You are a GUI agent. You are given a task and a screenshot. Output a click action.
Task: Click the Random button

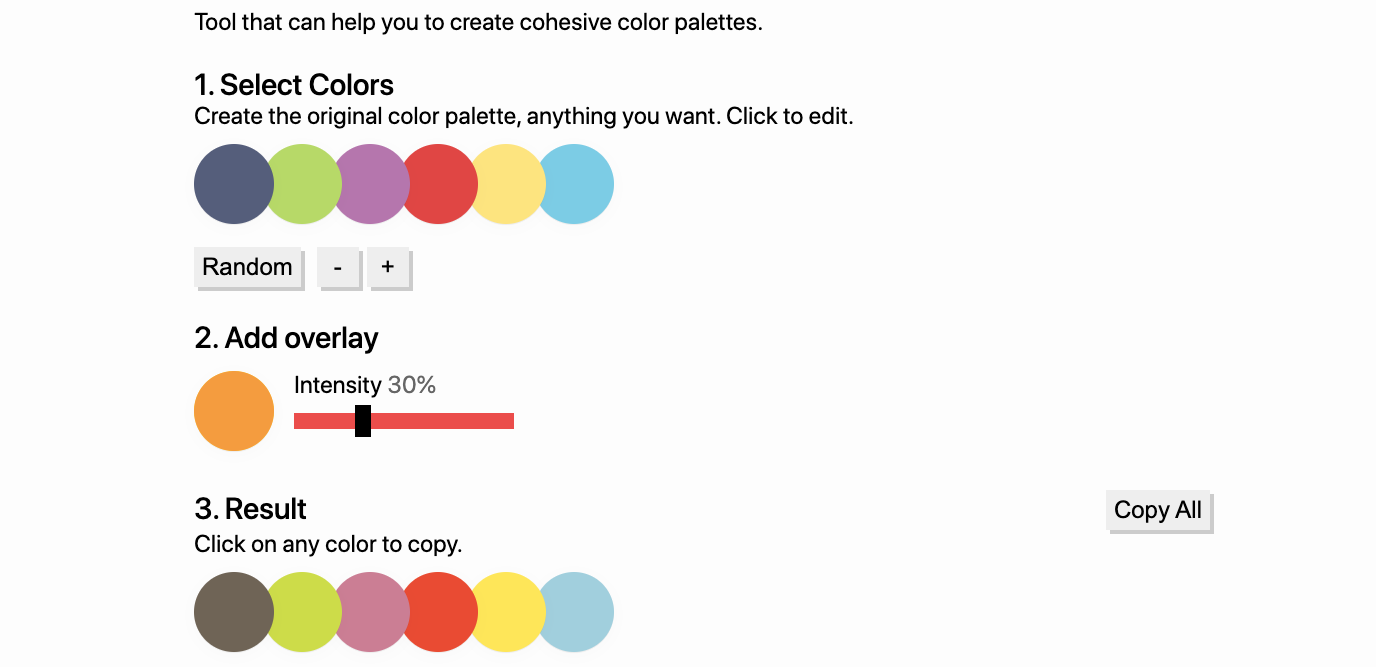(247, 267)
